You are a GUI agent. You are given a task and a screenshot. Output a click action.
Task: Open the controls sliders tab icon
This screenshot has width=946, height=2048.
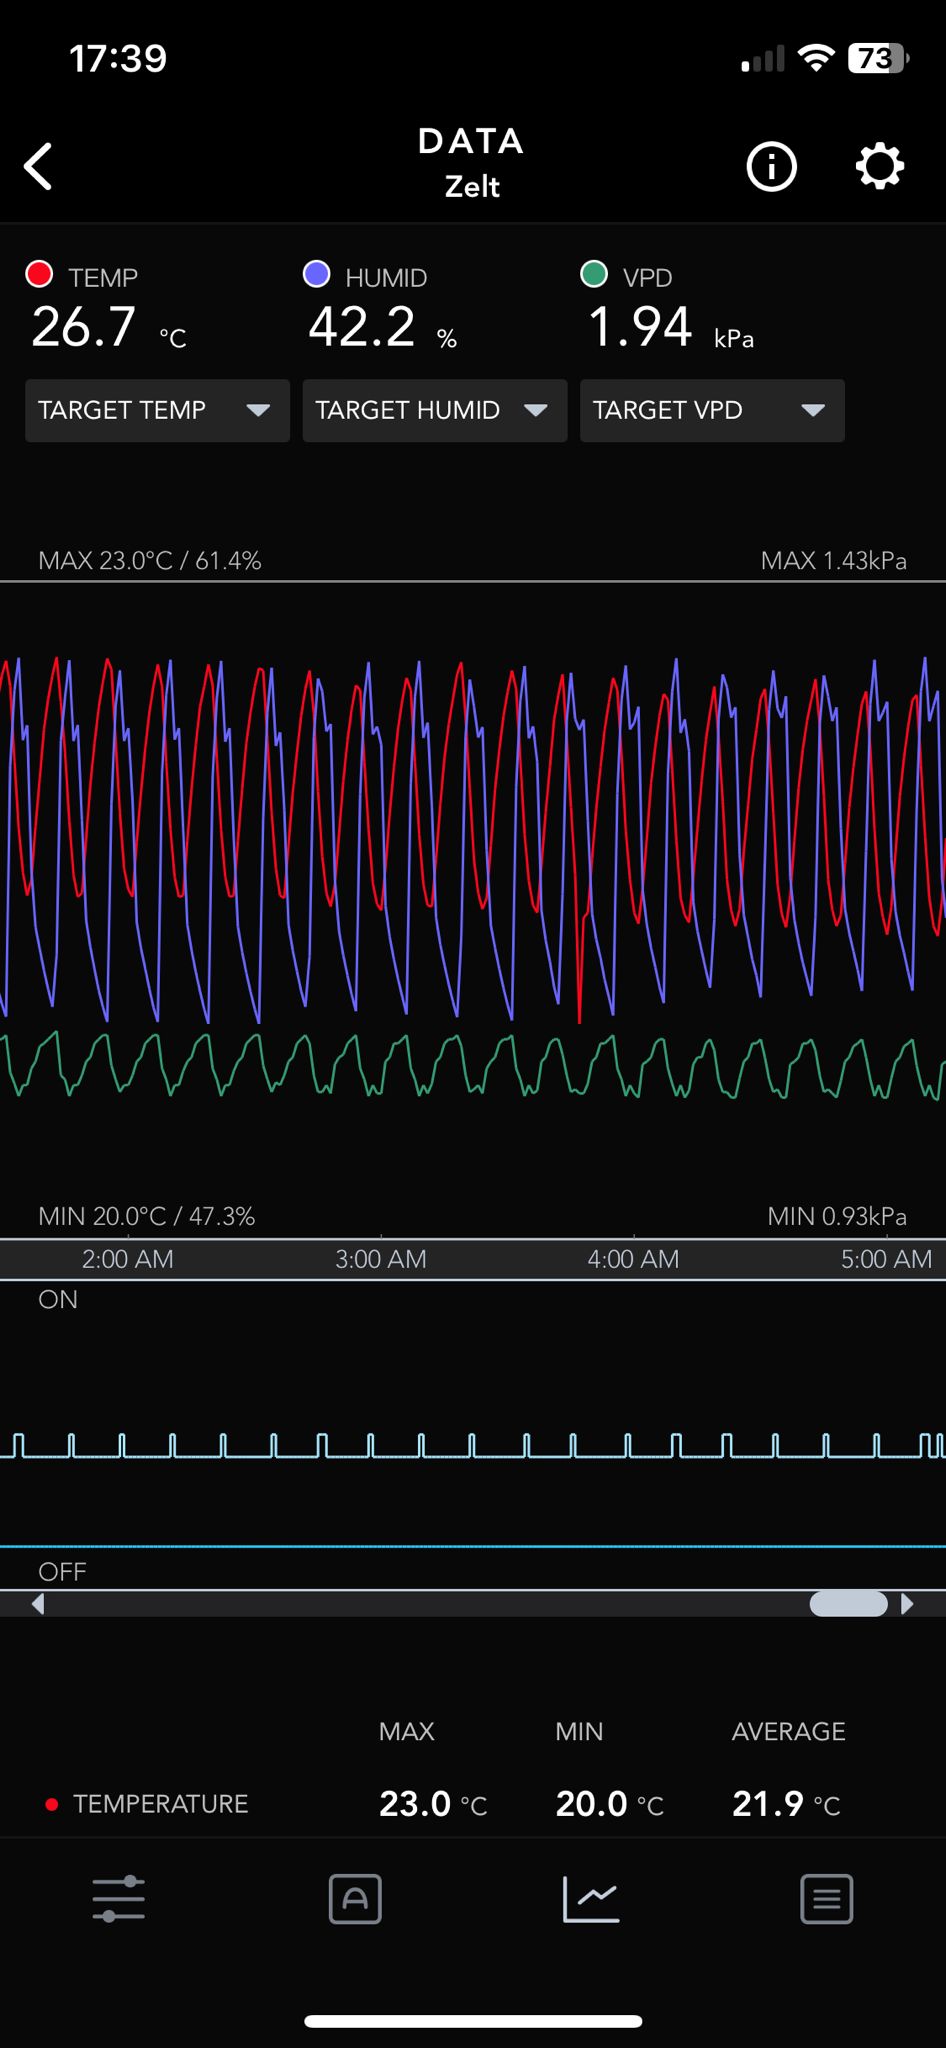119,1898
